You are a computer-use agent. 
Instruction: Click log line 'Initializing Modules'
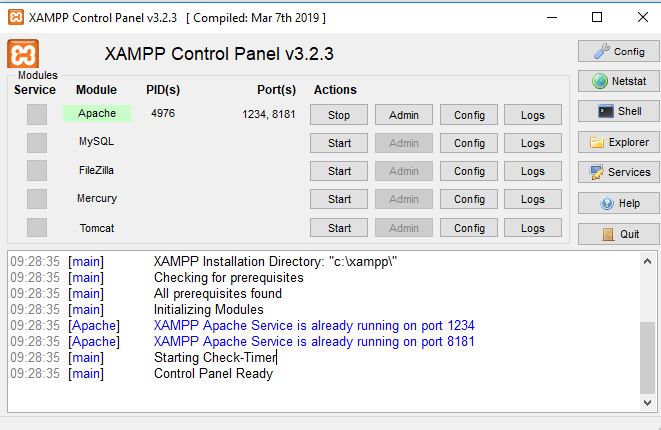[209, 309]
